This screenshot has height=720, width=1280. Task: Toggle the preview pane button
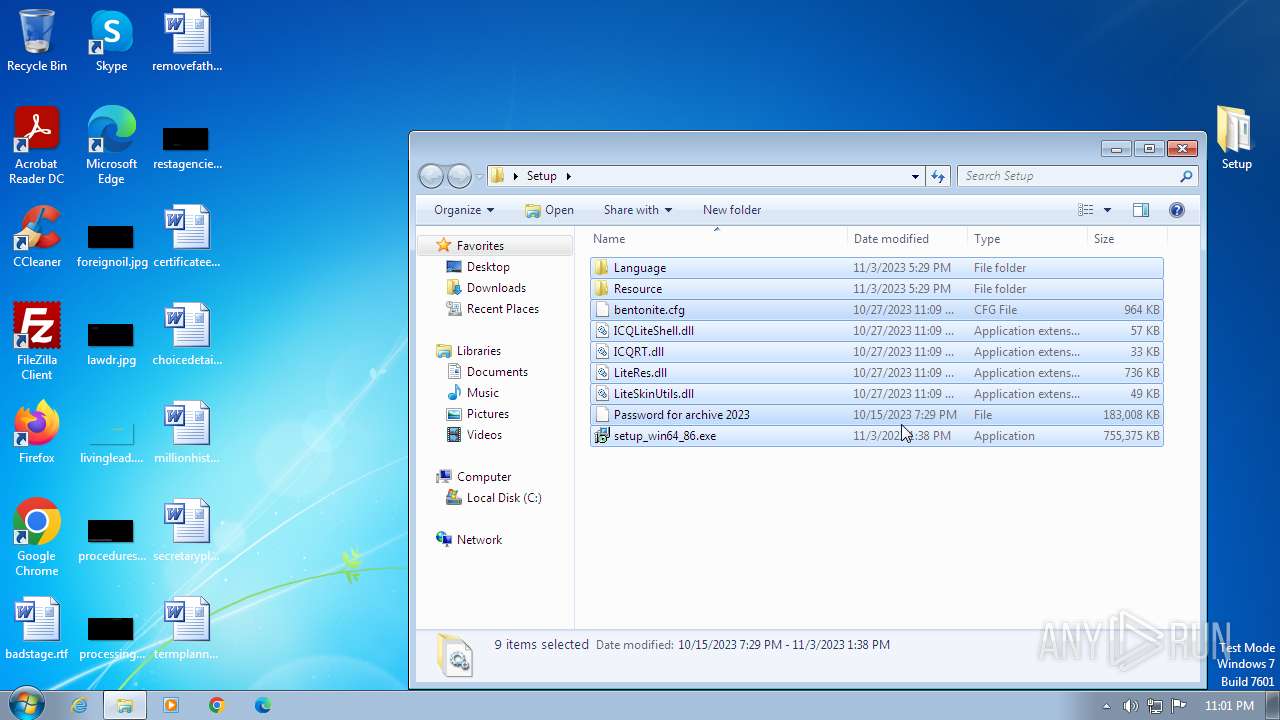tap(1141, 210)
